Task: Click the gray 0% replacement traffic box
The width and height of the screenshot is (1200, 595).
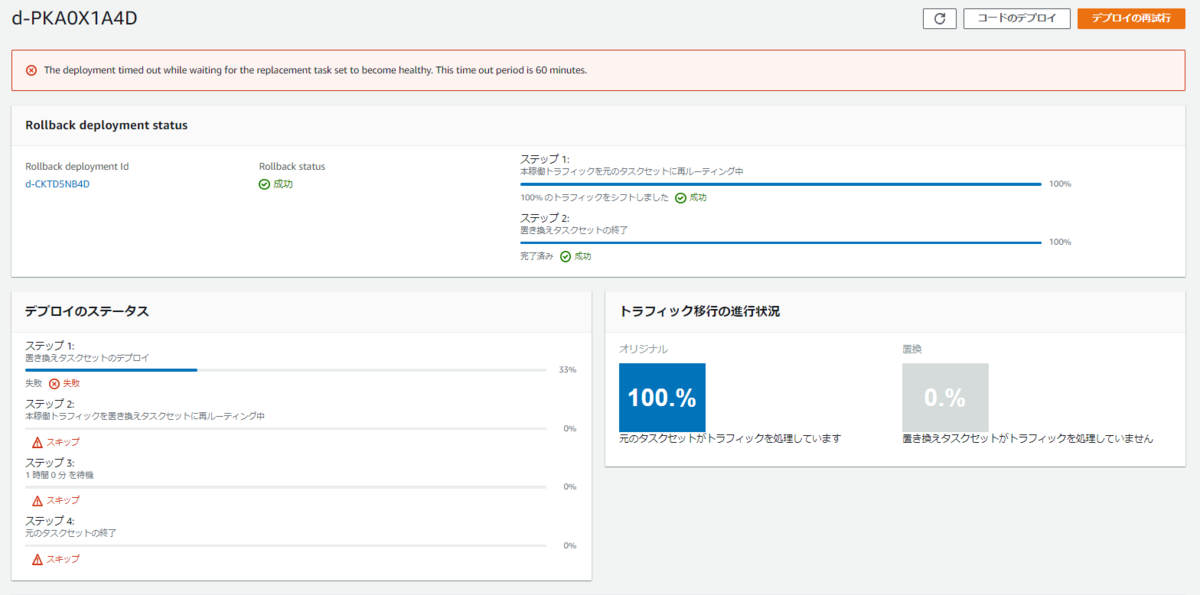Action: [945, 397]
